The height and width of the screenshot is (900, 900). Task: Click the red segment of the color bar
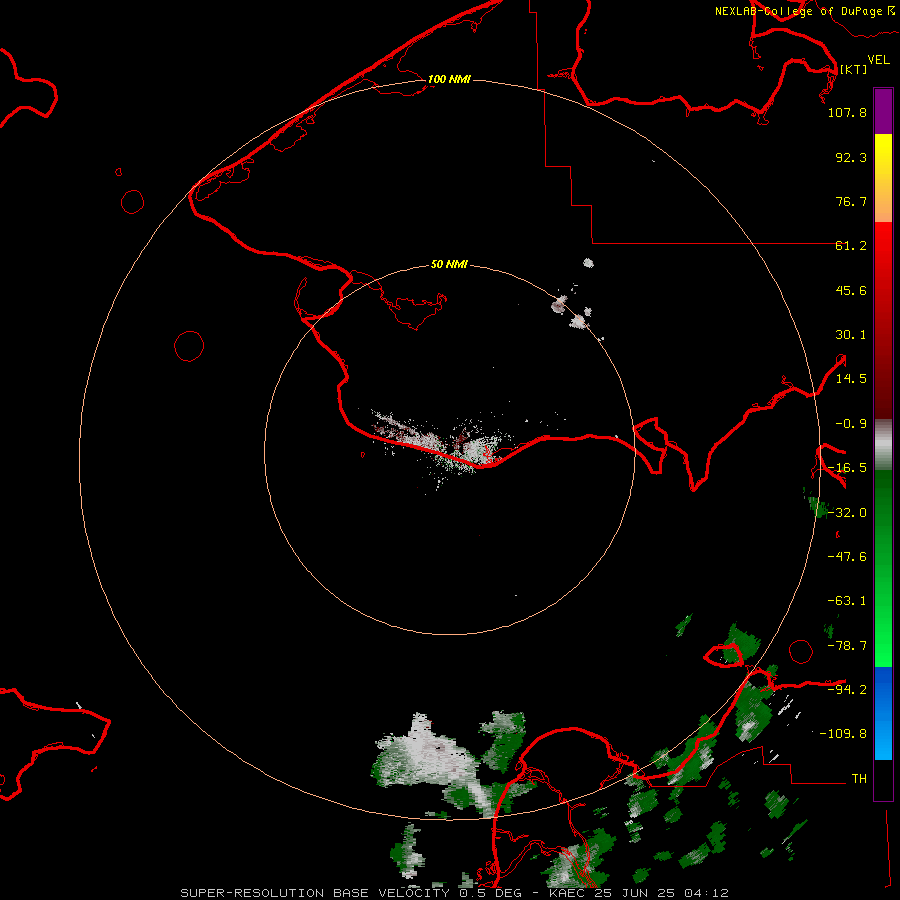[883, 320]
